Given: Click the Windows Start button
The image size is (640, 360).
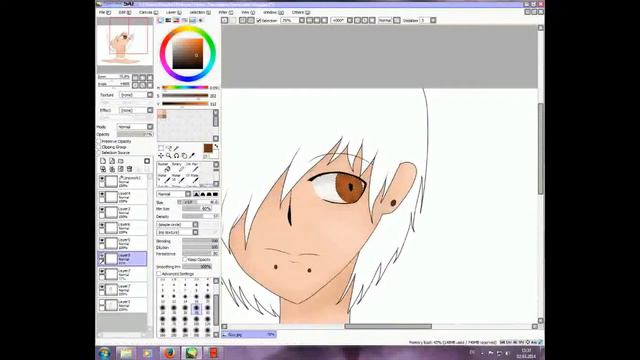Looking at the screenshot, I should coord(104,353).
